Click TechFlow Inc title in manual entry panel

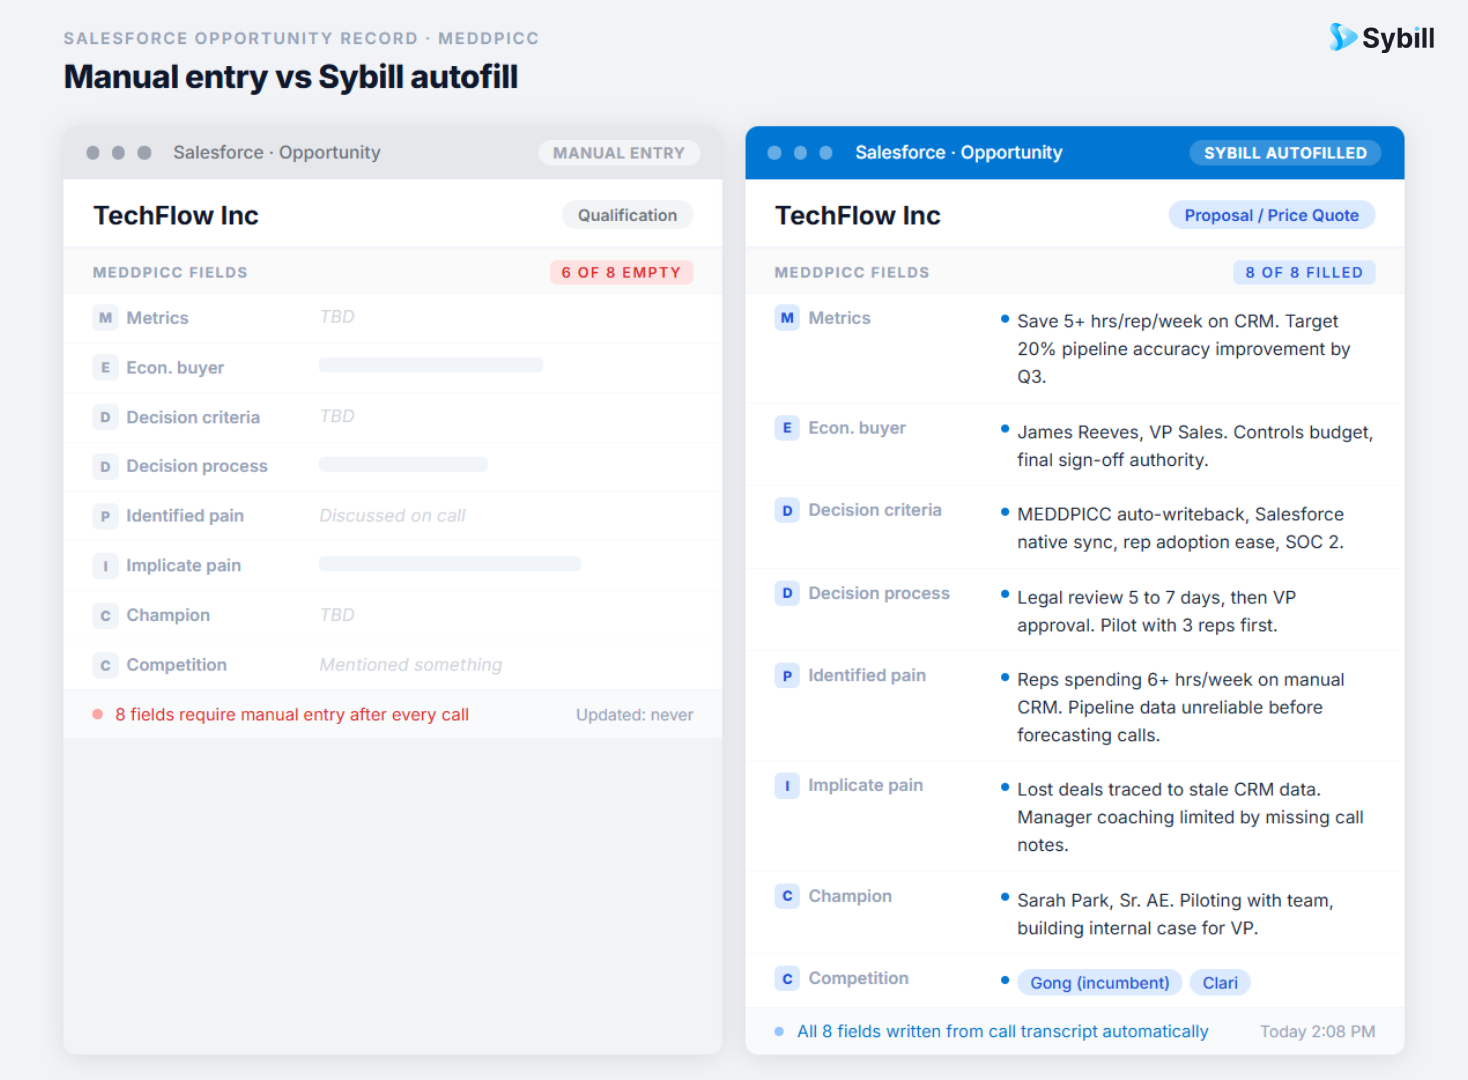[176, 215]
